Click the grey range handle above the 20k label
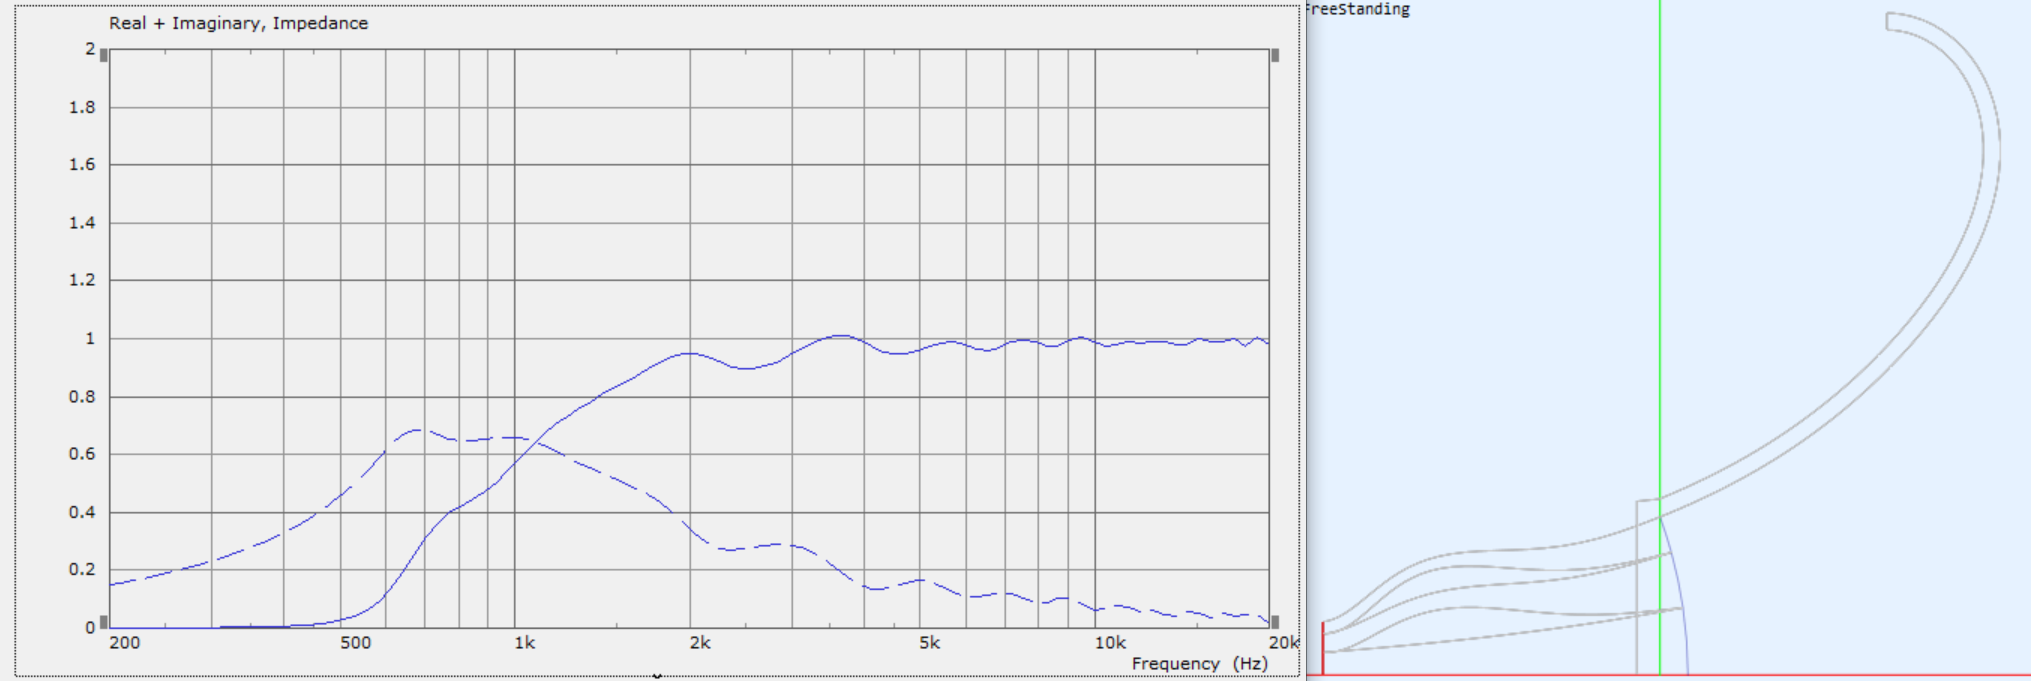The height and width of the screenshot is (681, 2031). [x=1275, y=622]
